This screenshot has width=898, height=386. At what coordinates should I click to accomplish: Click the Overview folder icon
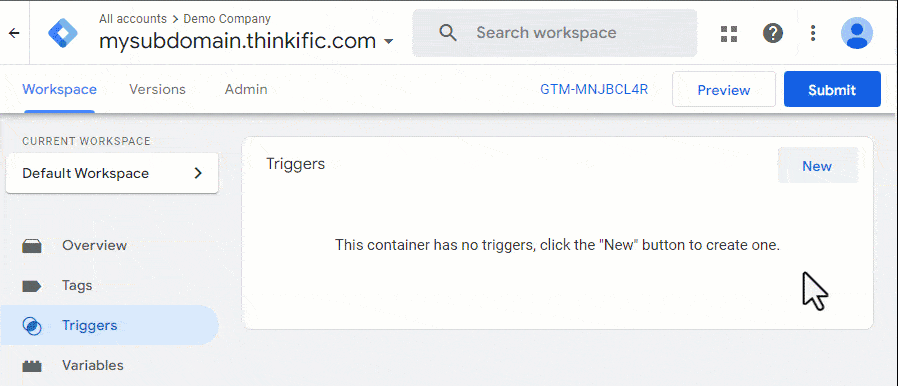pyautogui.click(x=32, y=246)
